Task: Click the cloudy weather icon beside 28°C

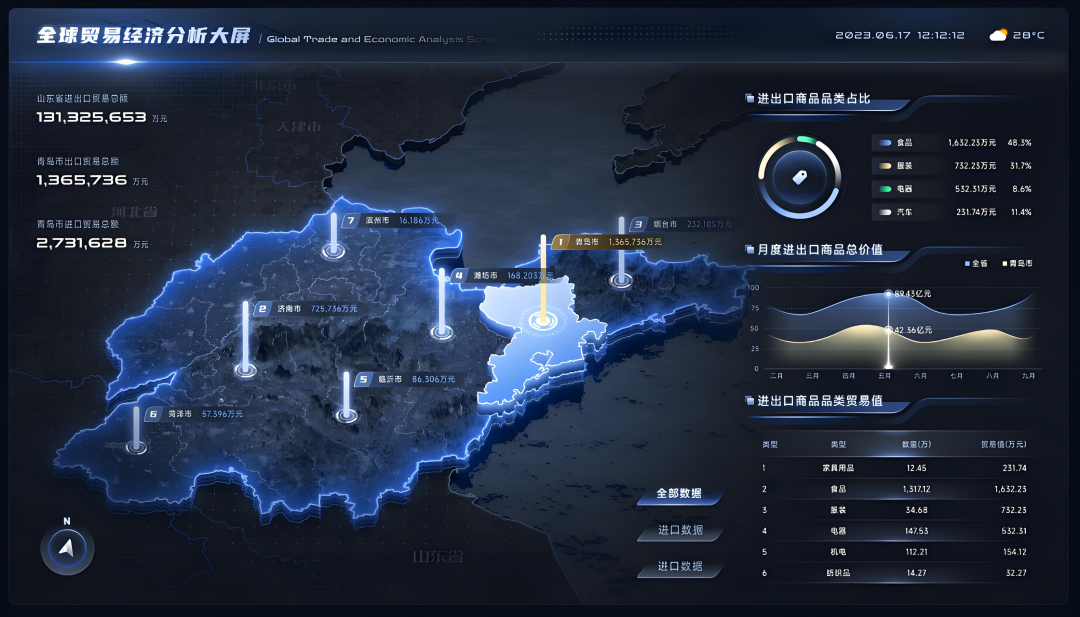Action: (x=997, y=35)
